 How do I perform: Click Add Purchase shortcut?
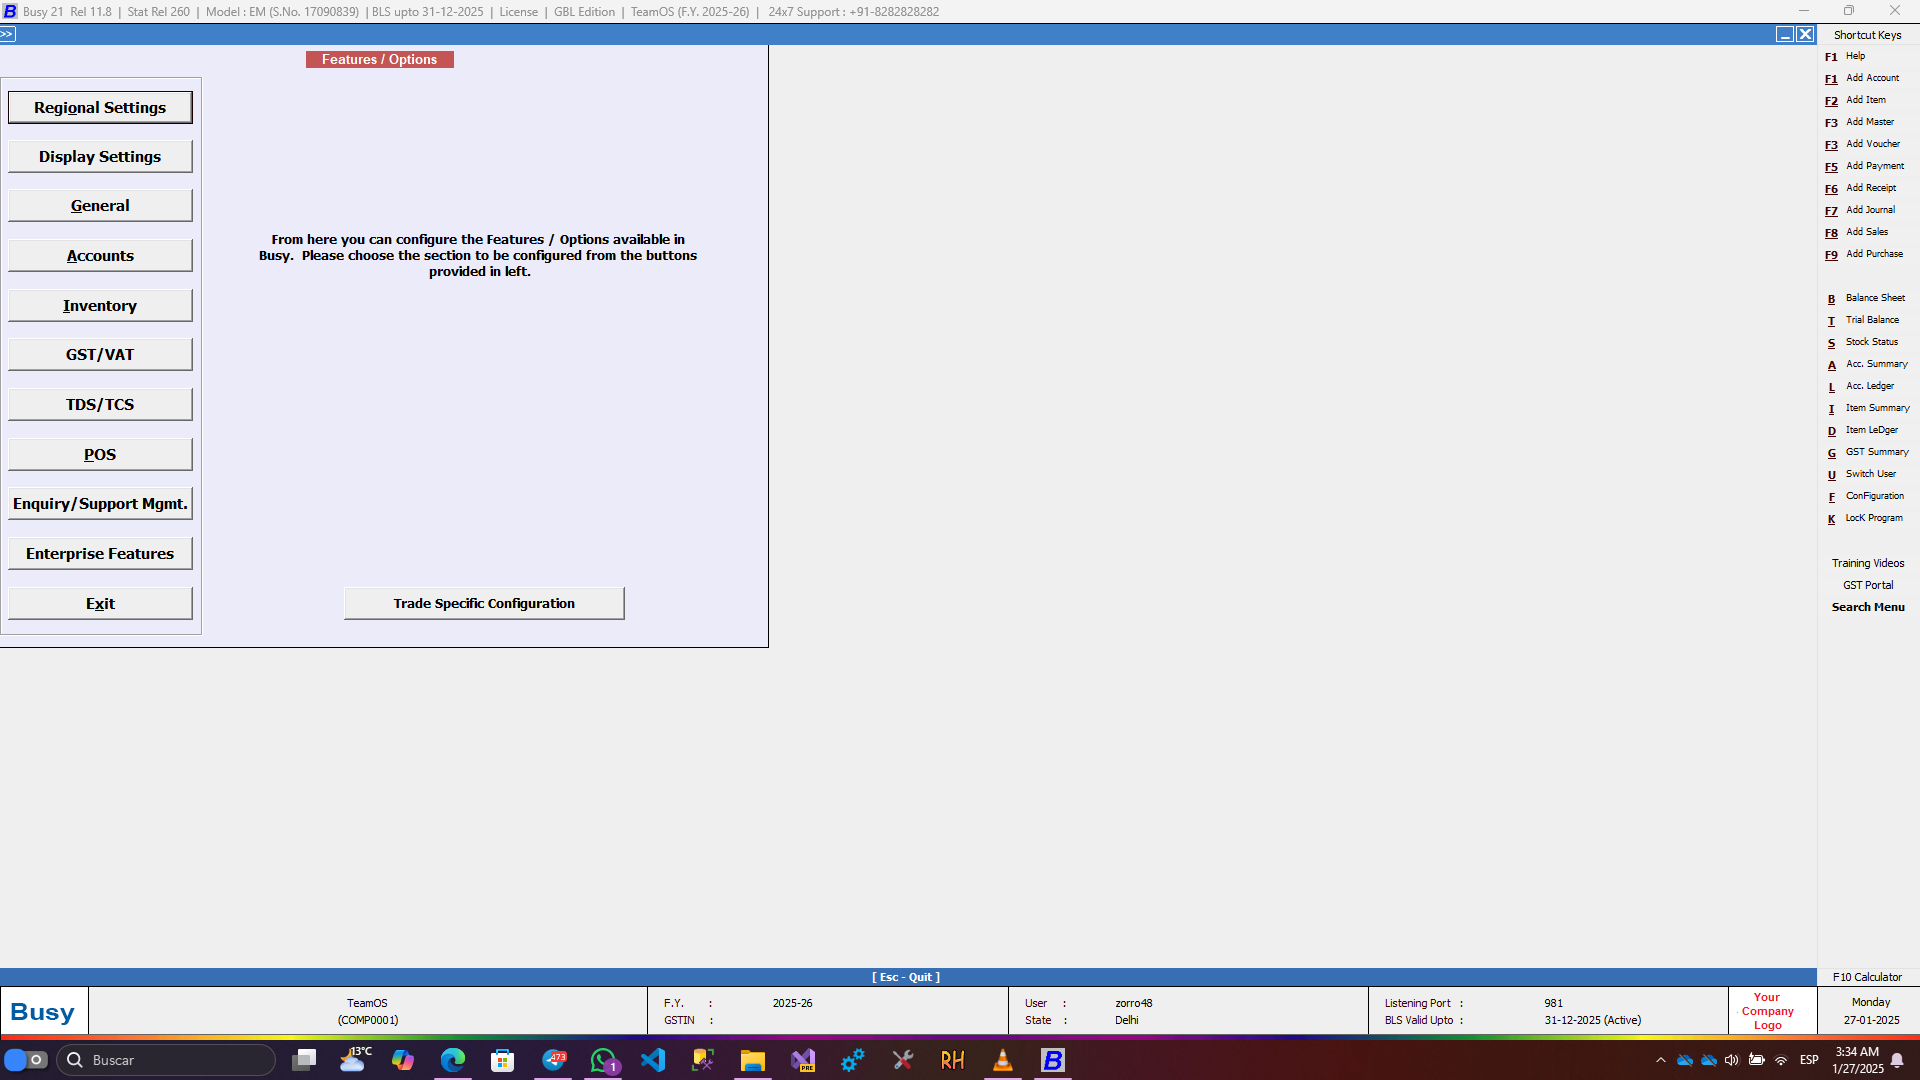(x=1864, y=254)
